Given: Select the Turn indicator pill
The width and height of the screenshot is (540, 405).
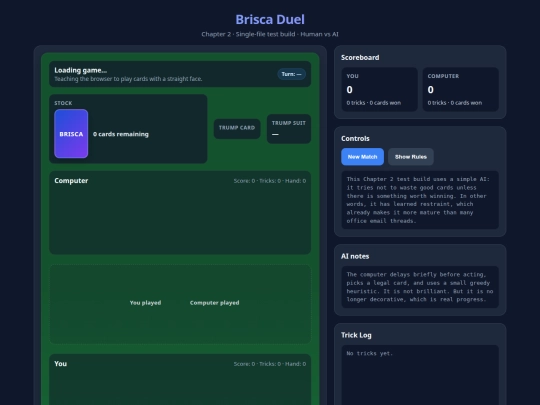Looking at the screenshot, I should point(291,74).
